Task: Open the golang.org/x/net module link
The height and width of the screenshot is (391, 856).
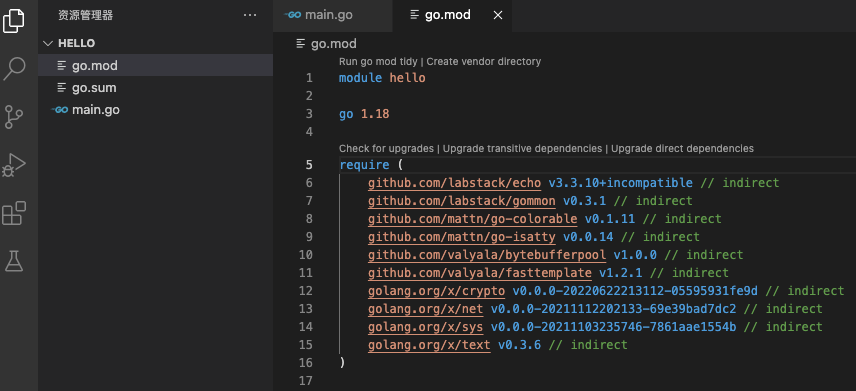Action: click(x=425, y=309)
